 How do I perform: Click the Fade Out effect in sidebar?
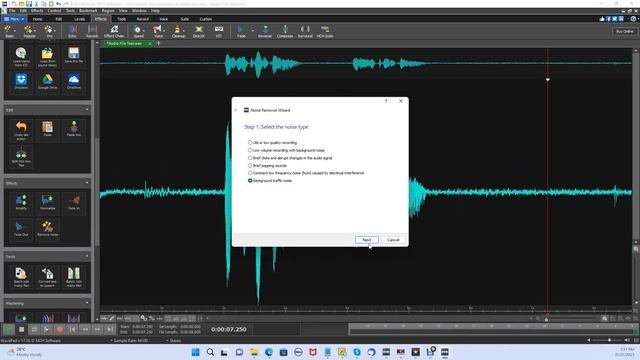pyautogui.click(x=21, y=229)
